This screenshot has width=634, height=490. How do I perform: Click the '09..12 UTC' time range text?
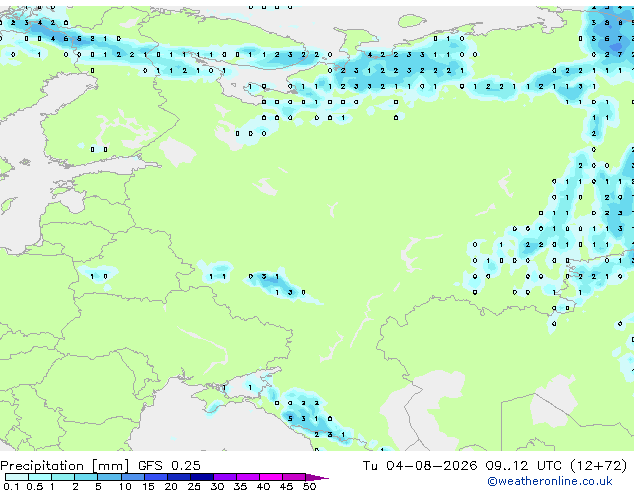[x=524, y=465]
